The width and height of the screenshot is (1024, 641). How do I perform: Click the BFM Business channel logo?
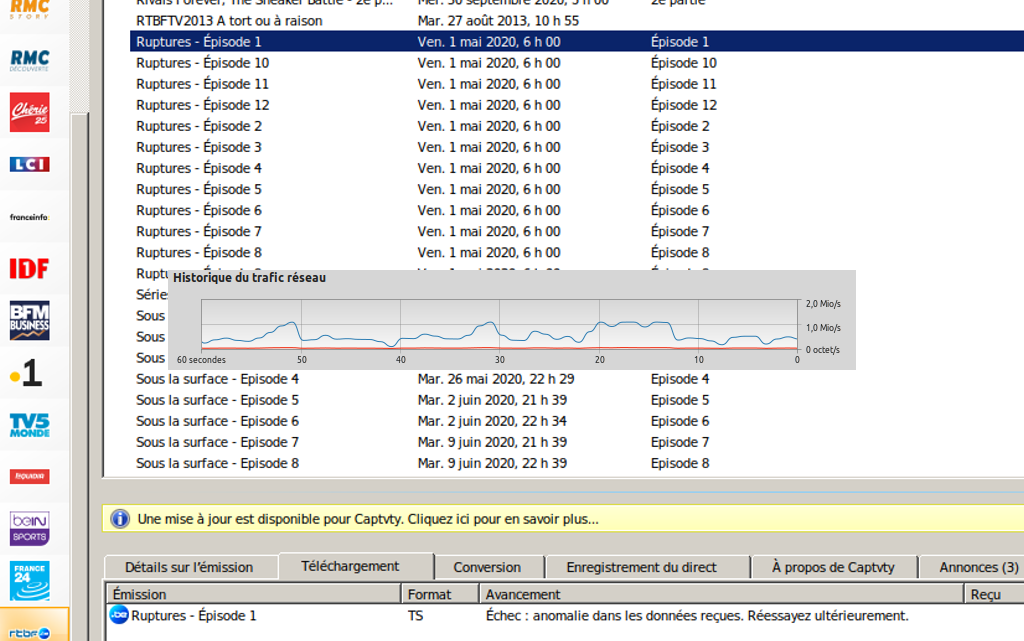[29, 320]
